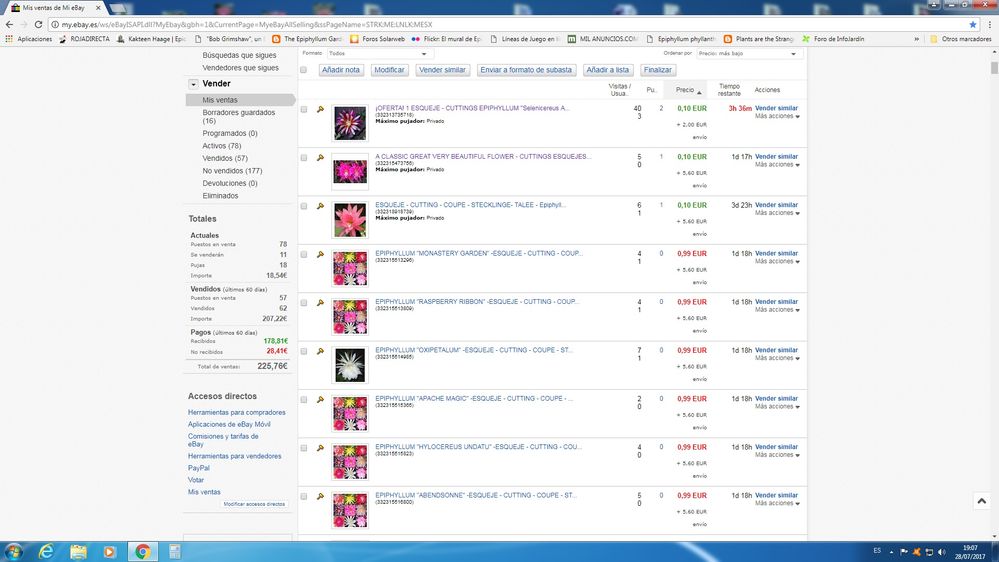Image resolution: width=999 pixels, height=562 pixels.
Task: Click key icon for OXIPETALUM listing
Action: pos(320,352)
